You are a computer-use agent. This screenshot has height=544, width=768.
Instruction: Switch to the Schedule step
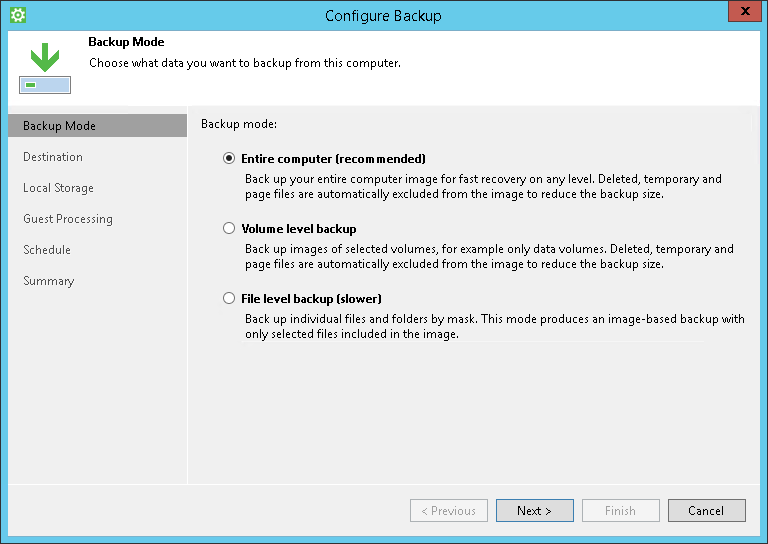(x=47, y=250)
